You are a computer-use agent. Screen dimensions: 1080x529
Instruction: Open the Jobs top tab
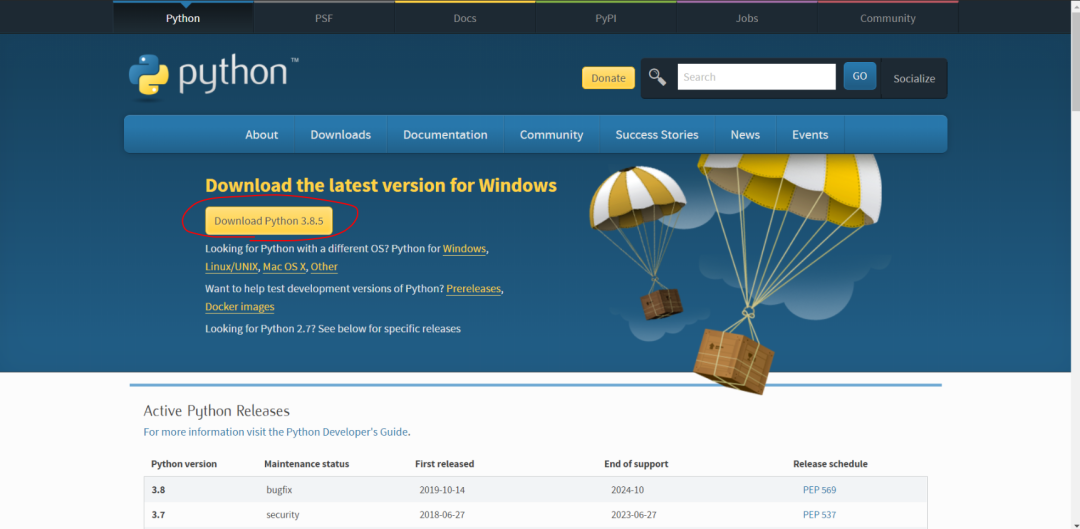pos(747,18)
